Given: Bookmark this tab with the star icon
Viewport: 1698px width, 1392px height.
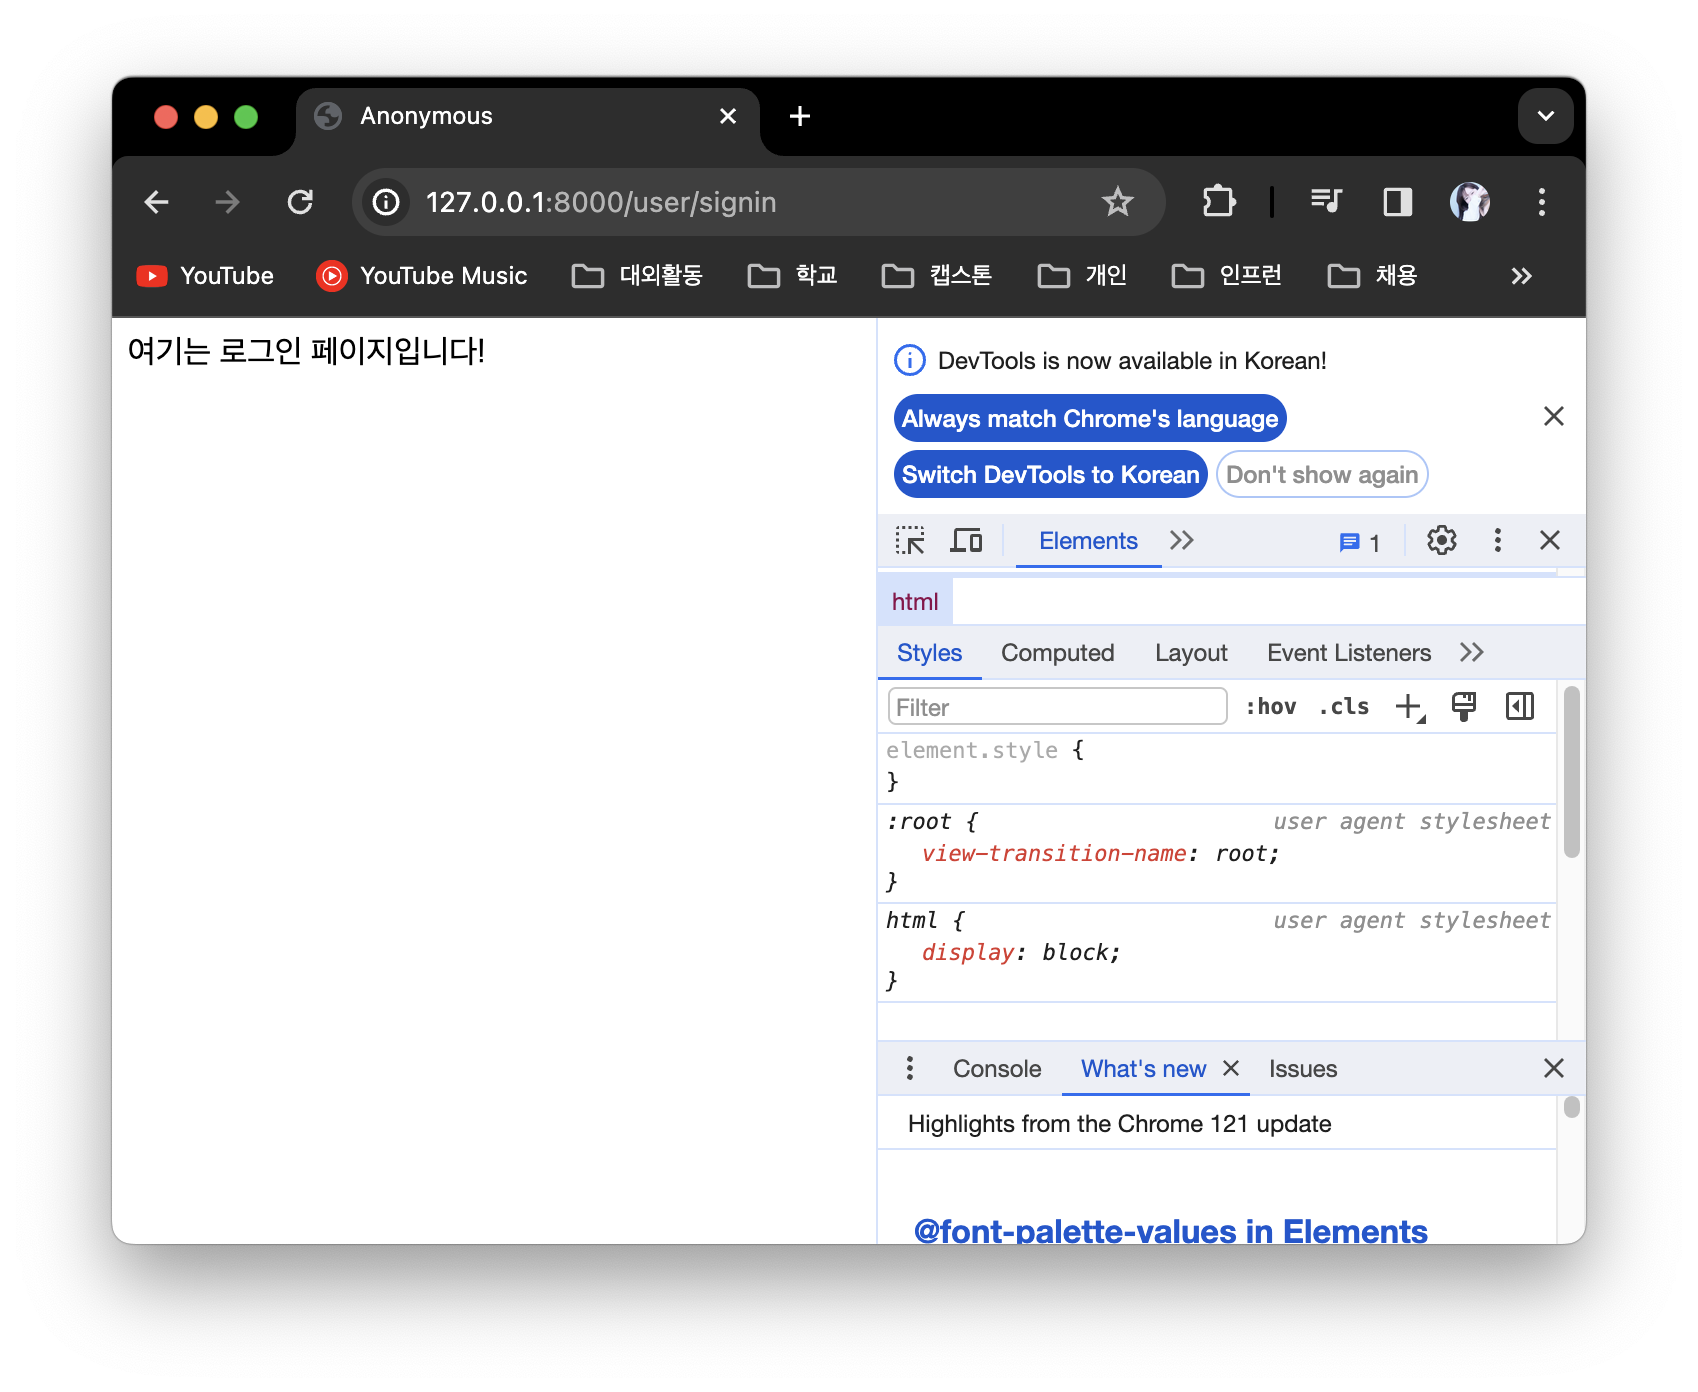Looking at the screenshot, I should coord(1117,203).
